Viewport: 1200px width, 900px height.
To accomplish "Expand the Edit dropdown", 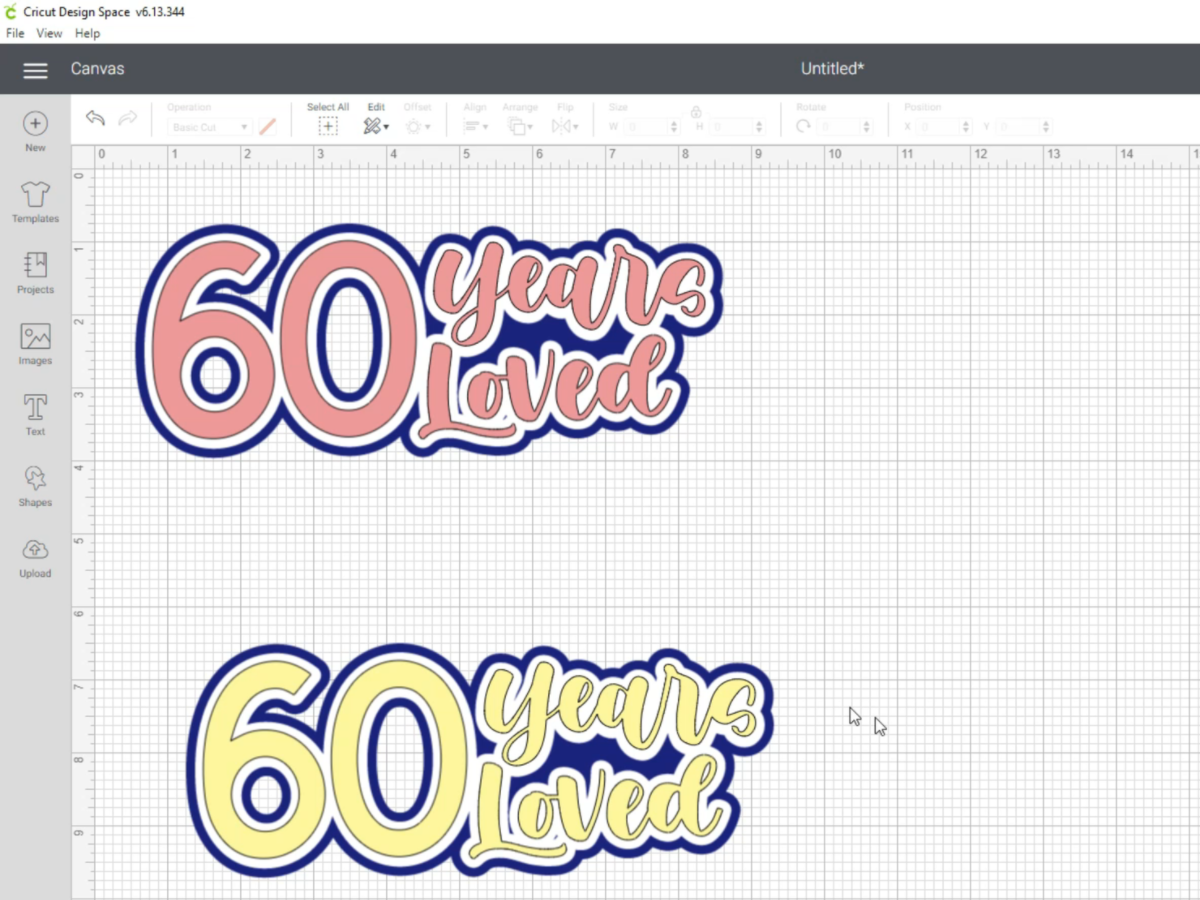I will coord(376,126).
